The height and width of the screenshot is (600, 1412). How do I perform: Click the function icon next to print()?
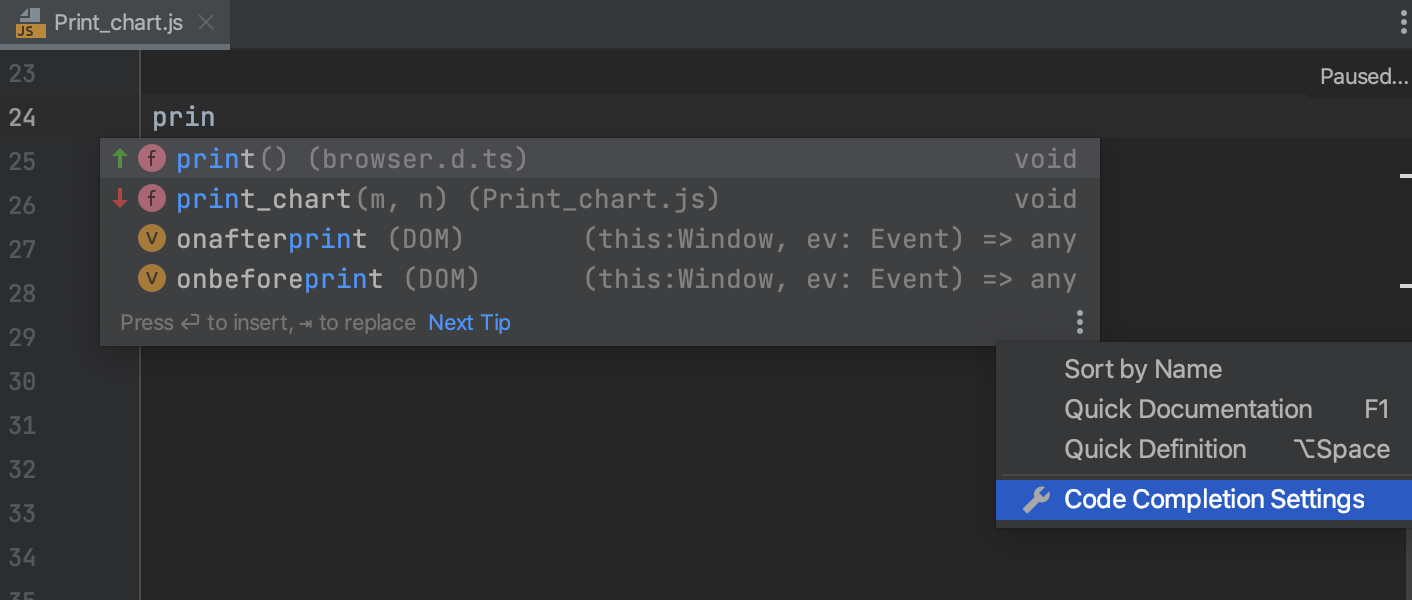(151, 159)
